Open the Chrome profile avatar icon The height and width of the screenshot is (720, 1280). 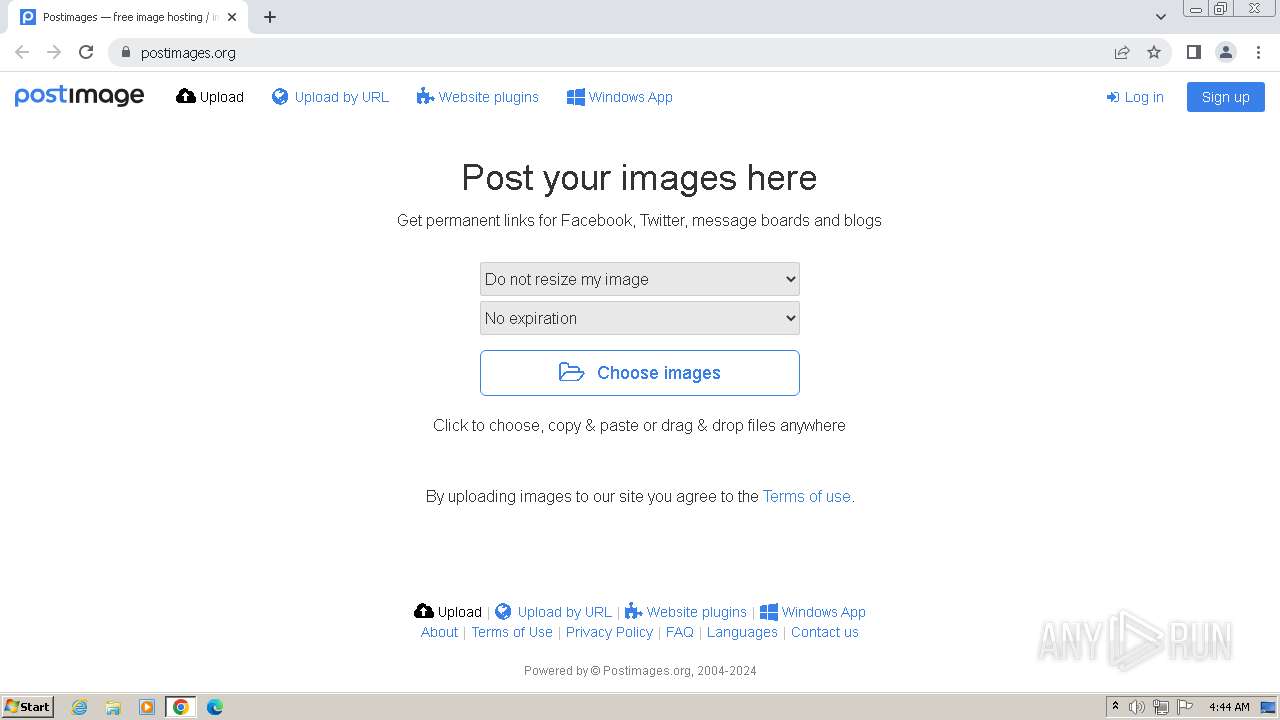(x=1225, y=52)
